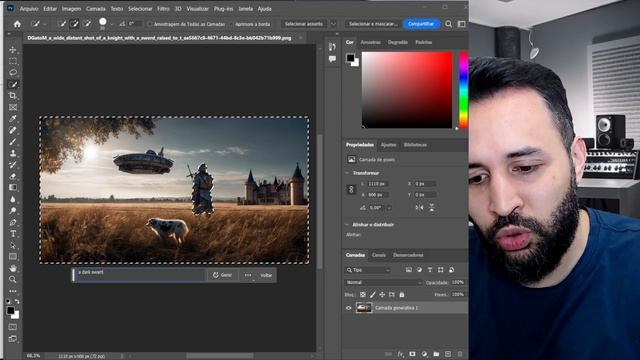Open the Selecionar assunto dropdown arrow
640x360 pixels.
tap(333, 24)
